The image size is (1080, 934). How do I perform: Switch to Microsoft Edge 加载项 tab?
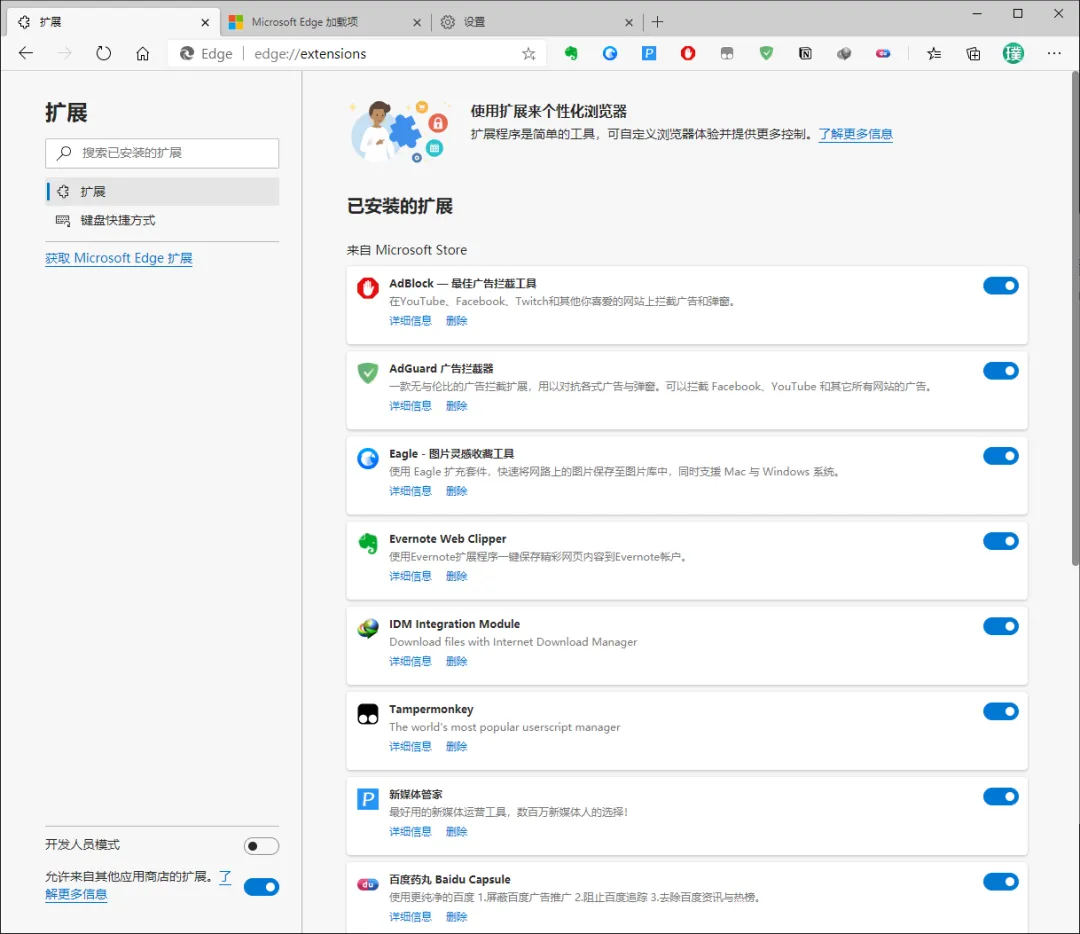[x=325, y=22]
